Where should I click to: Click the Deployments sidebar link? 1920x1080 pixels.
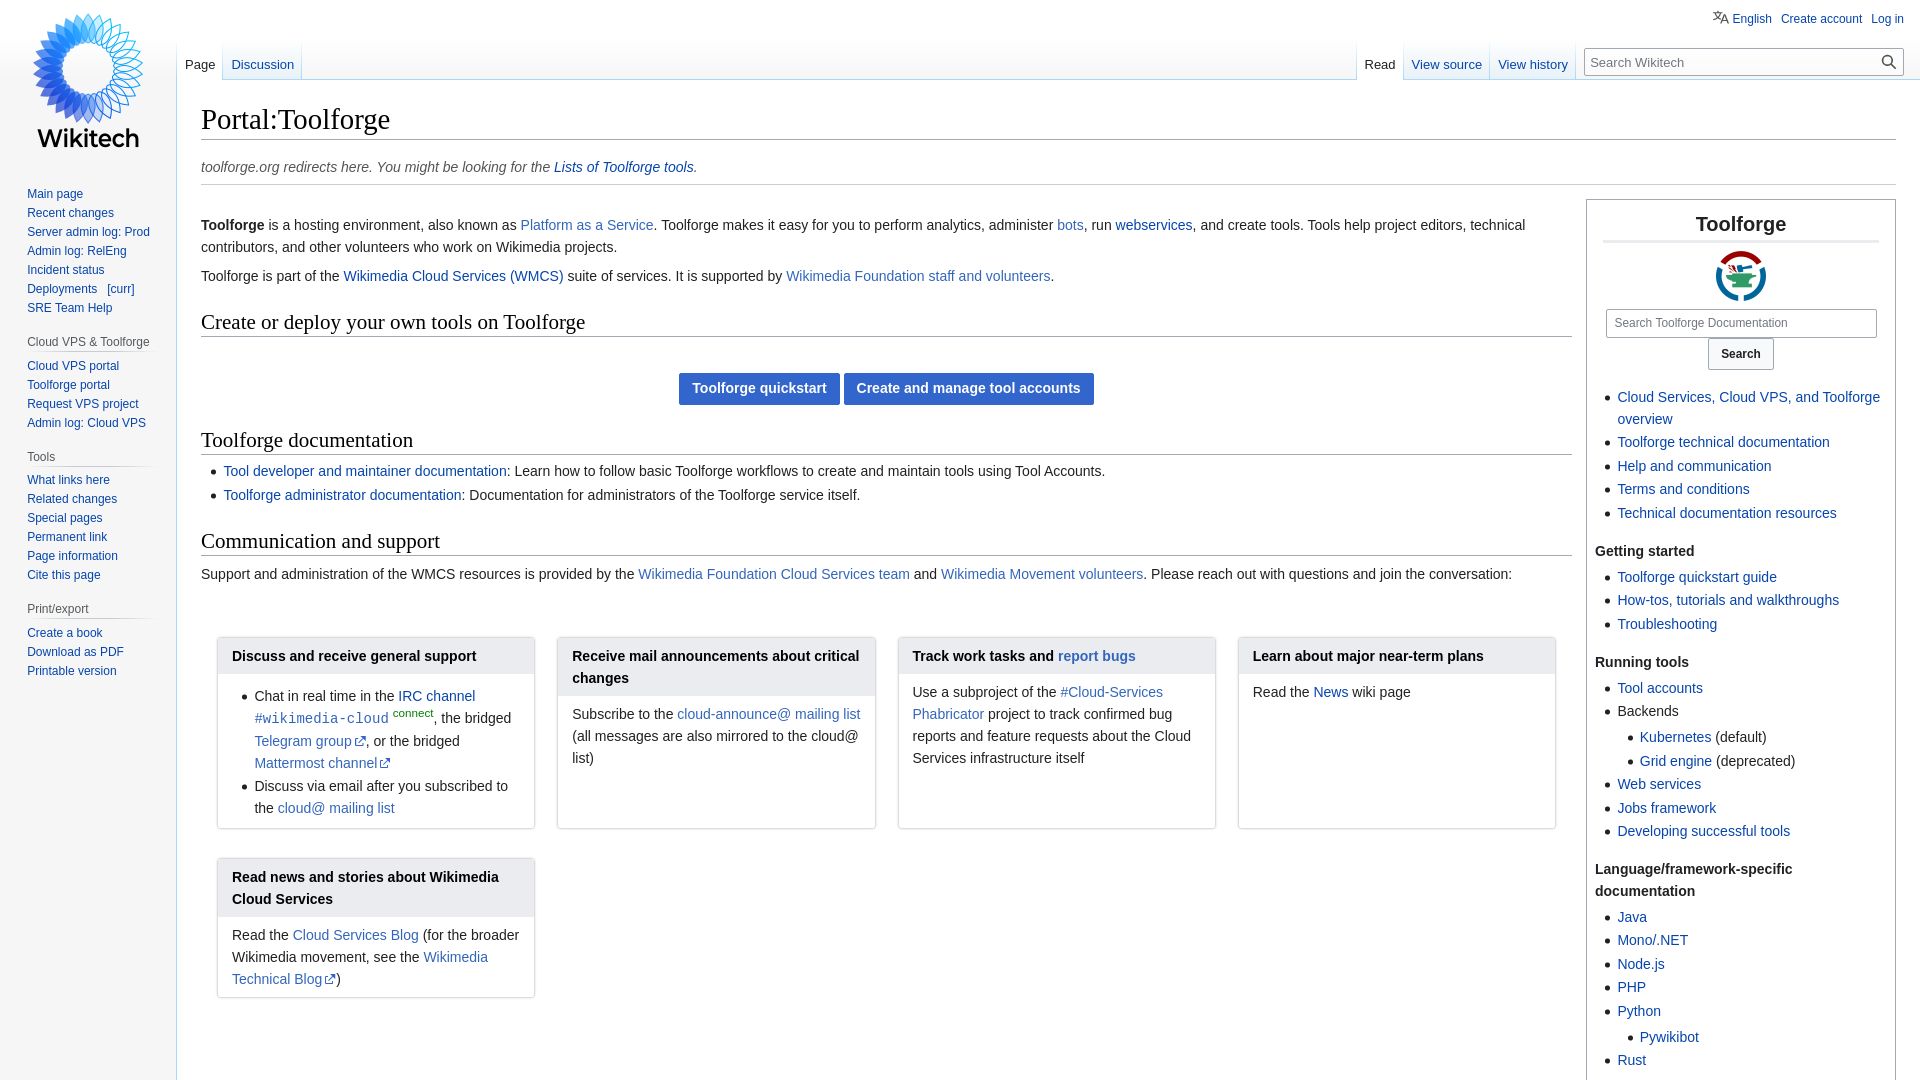[62, 289]
